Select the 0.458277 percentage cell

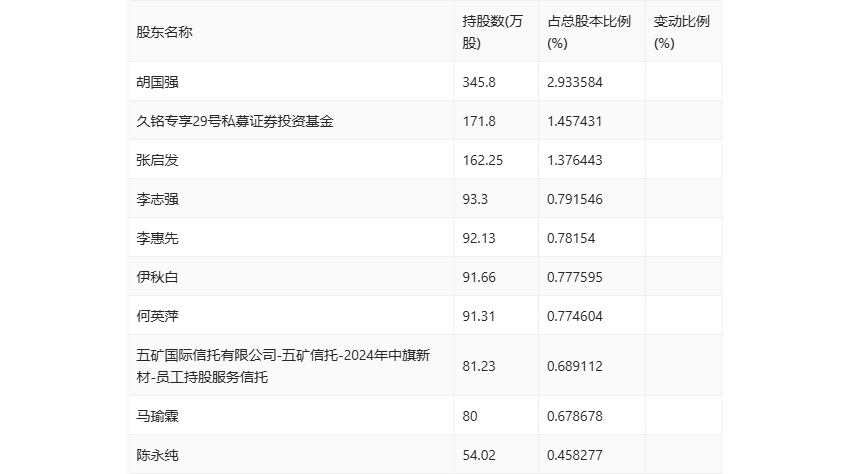pyautogui.click(x=575, y=455)
